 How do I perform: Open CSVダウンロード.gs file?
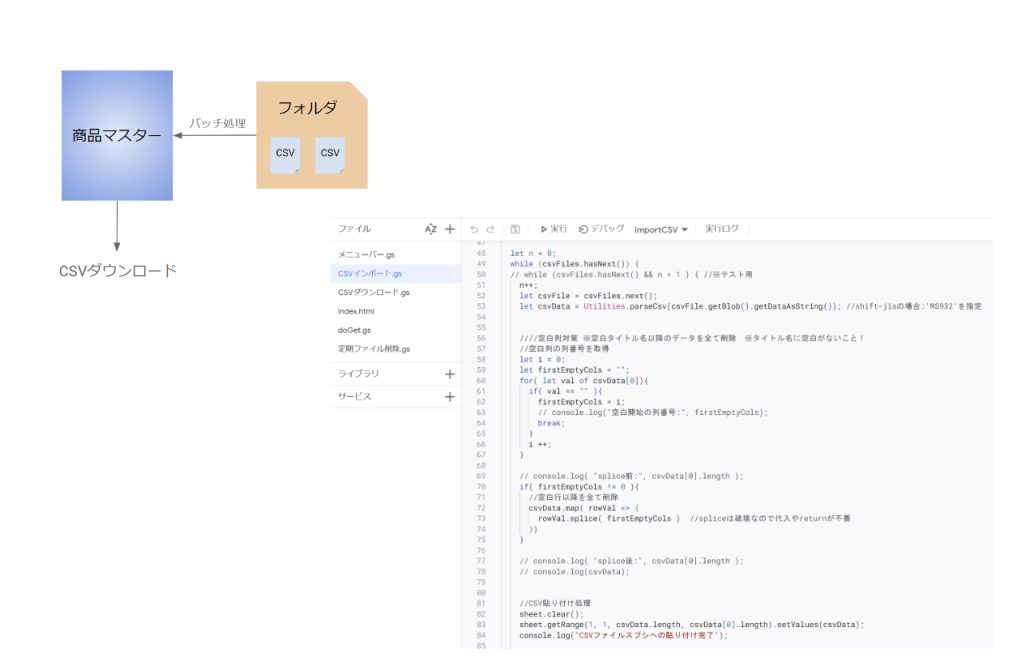coord(373,292)
